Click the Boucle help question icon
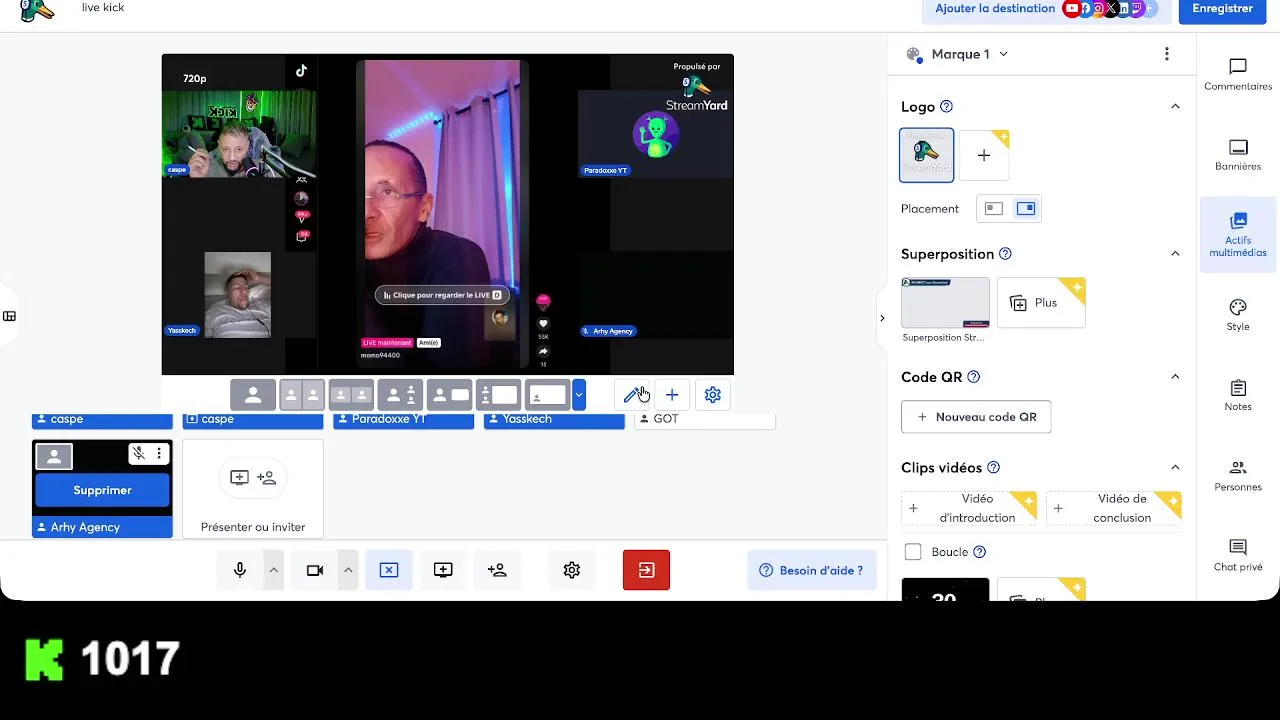 [980, 552]
